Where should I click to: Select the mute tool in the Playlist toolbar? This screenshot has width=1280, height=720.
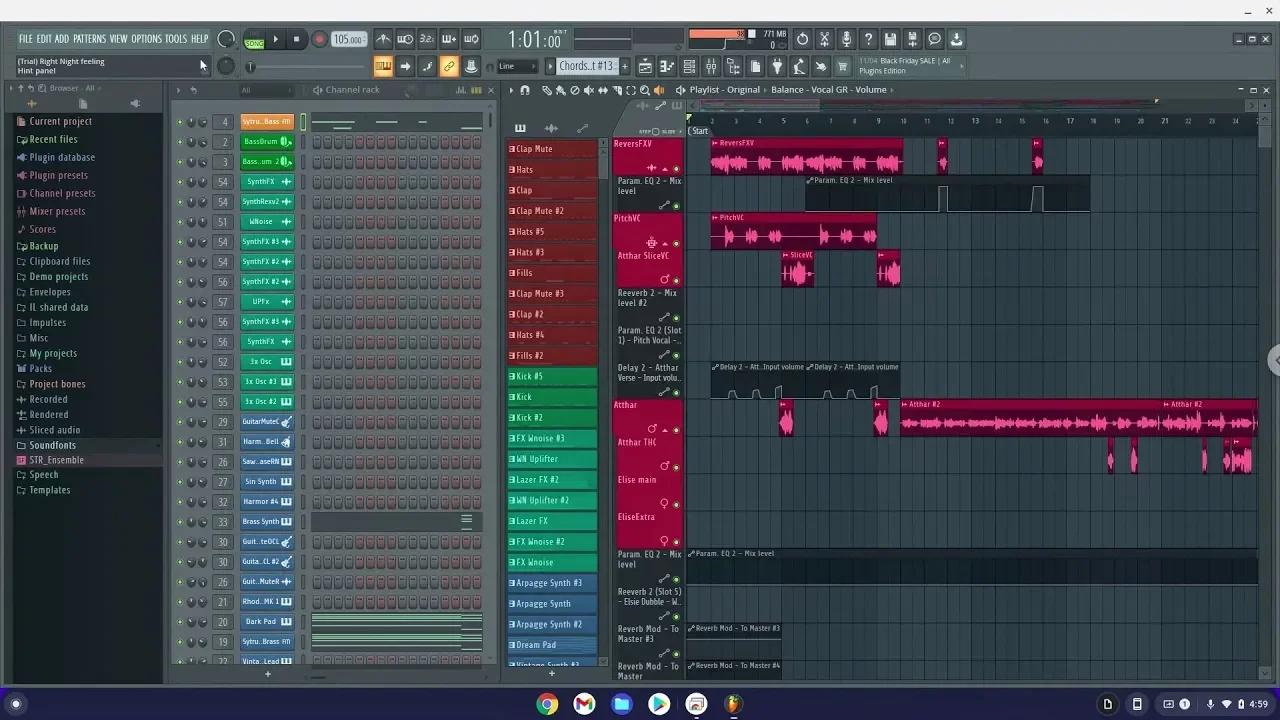[588, 91]
